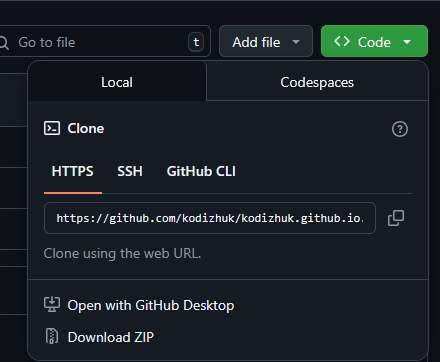Viewport: 440px width, 362px height.
Task: Click the terminal icon beside Clone
Action: click(52, 128)
